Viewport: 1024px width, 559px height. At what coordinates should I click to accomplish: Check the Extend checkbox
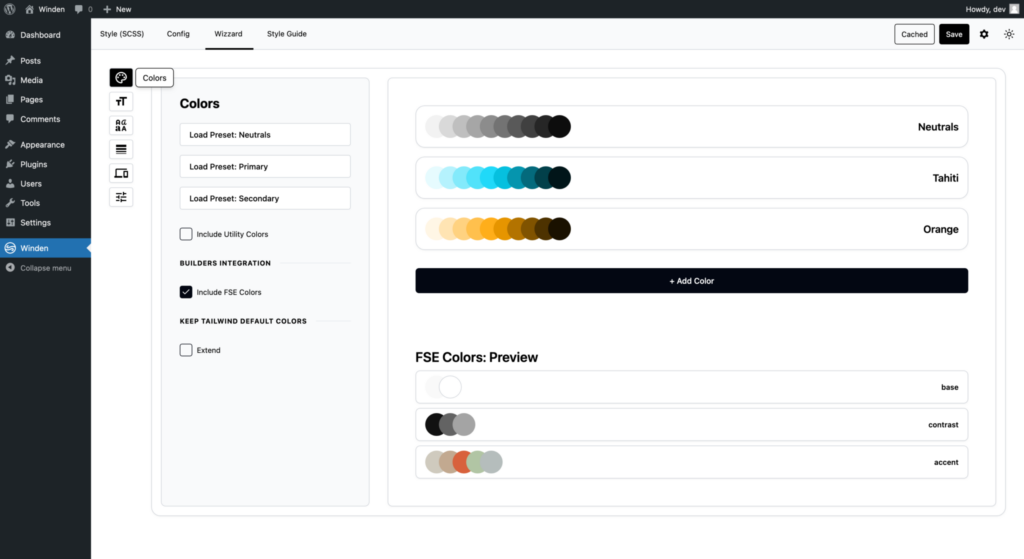pos(186,350)
